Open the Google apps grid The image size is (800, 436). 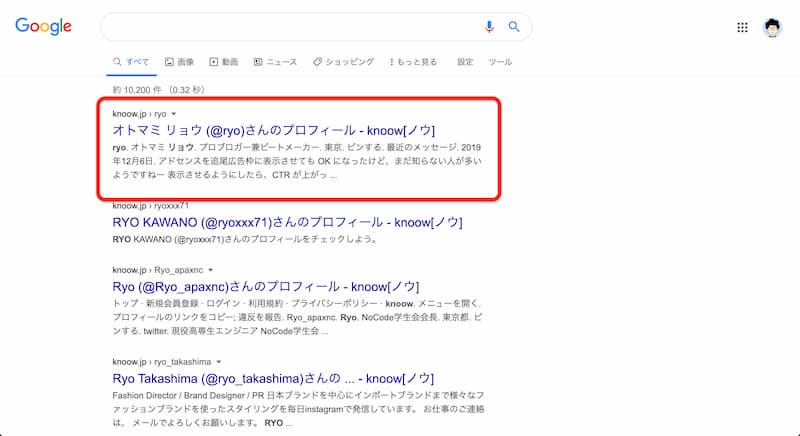point(742,28)
